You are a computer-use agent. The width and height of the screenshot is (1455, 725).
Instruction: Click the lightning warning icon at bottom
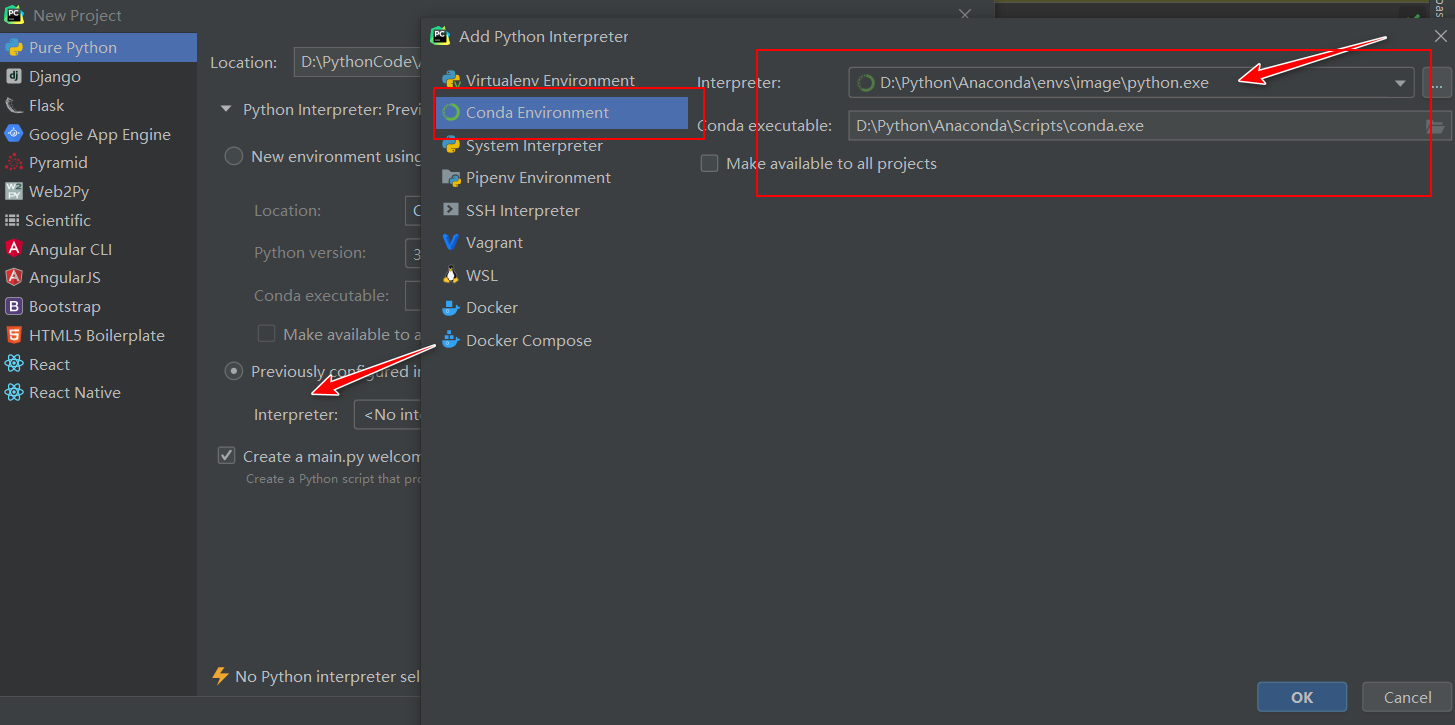click(x=221, y=676)
